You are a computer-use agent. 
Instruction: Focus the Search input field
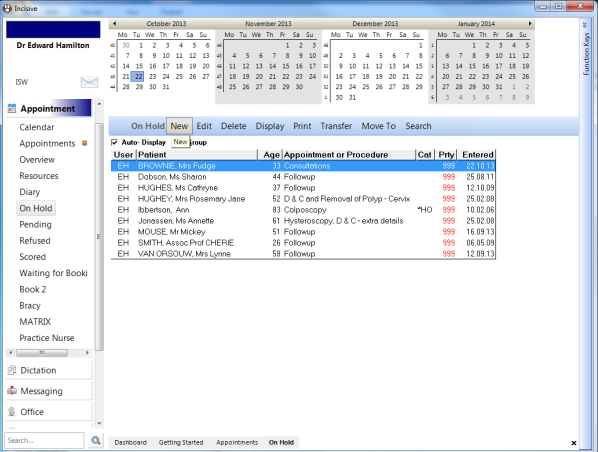44,441
